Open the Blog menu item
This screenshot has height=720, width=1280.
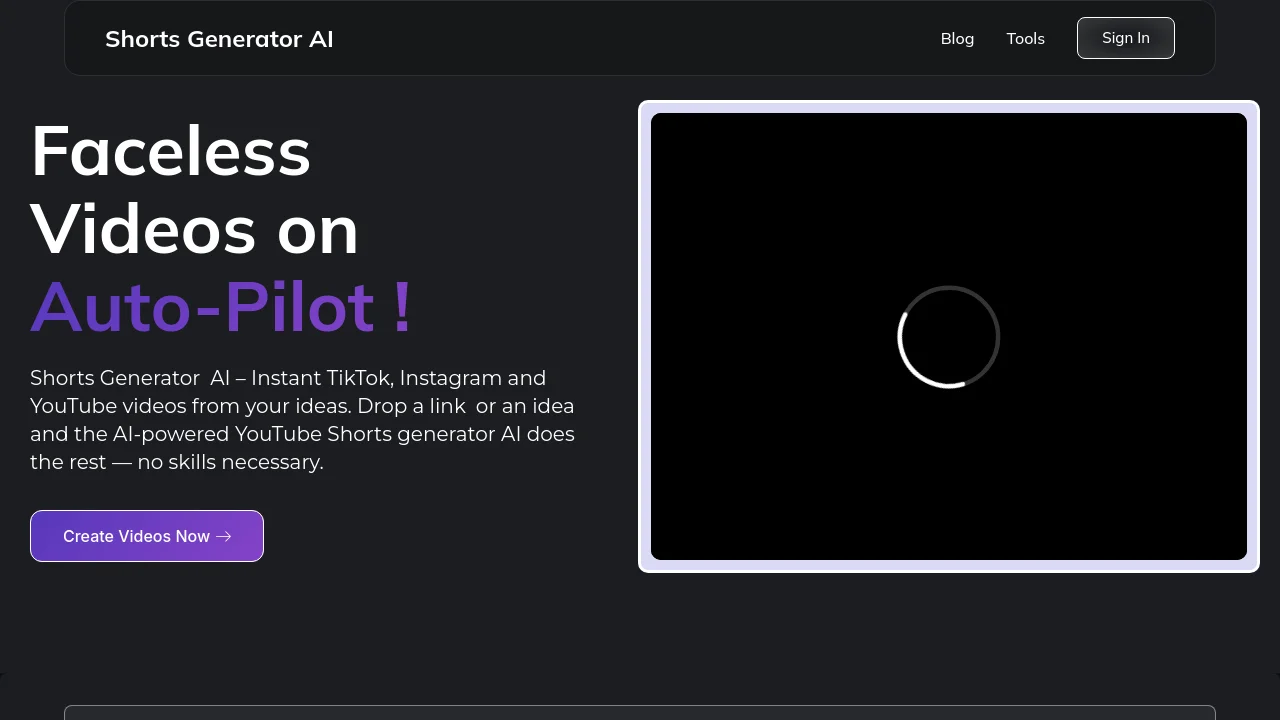click(x=957, y=38)
